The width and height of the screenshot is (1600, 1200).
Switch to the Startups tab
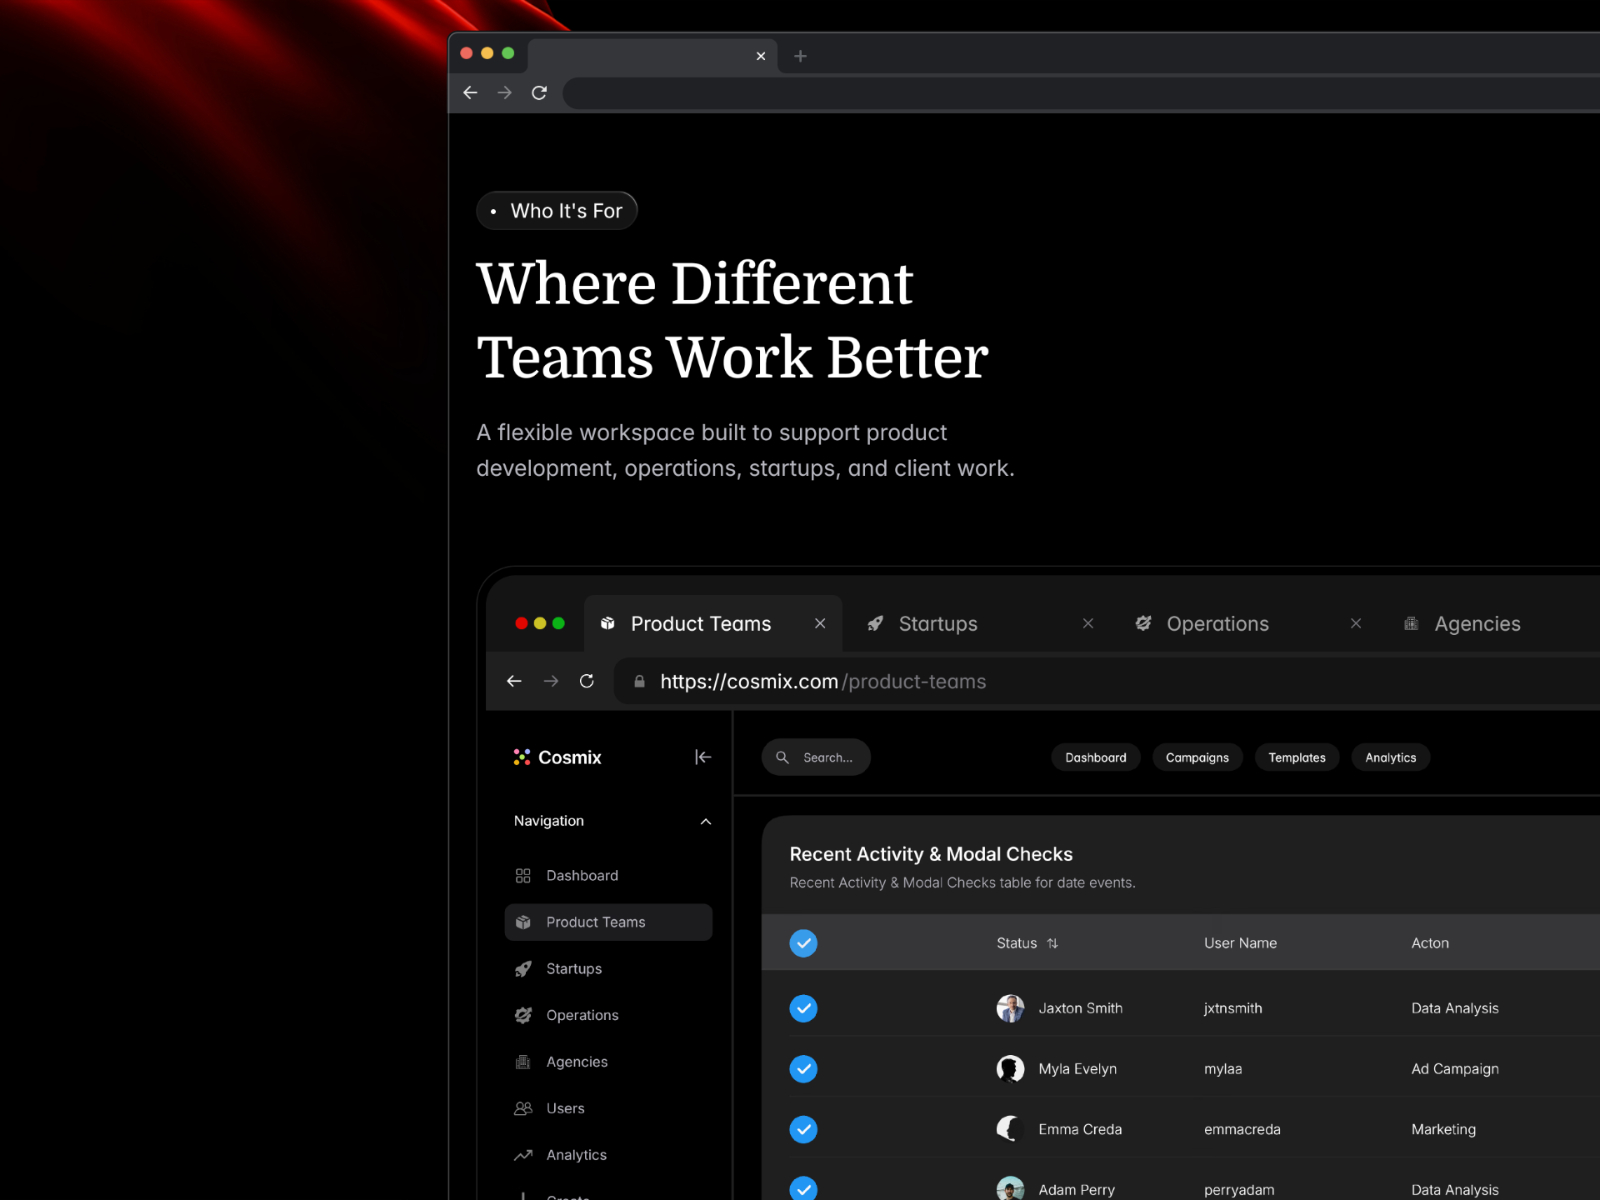938,624
